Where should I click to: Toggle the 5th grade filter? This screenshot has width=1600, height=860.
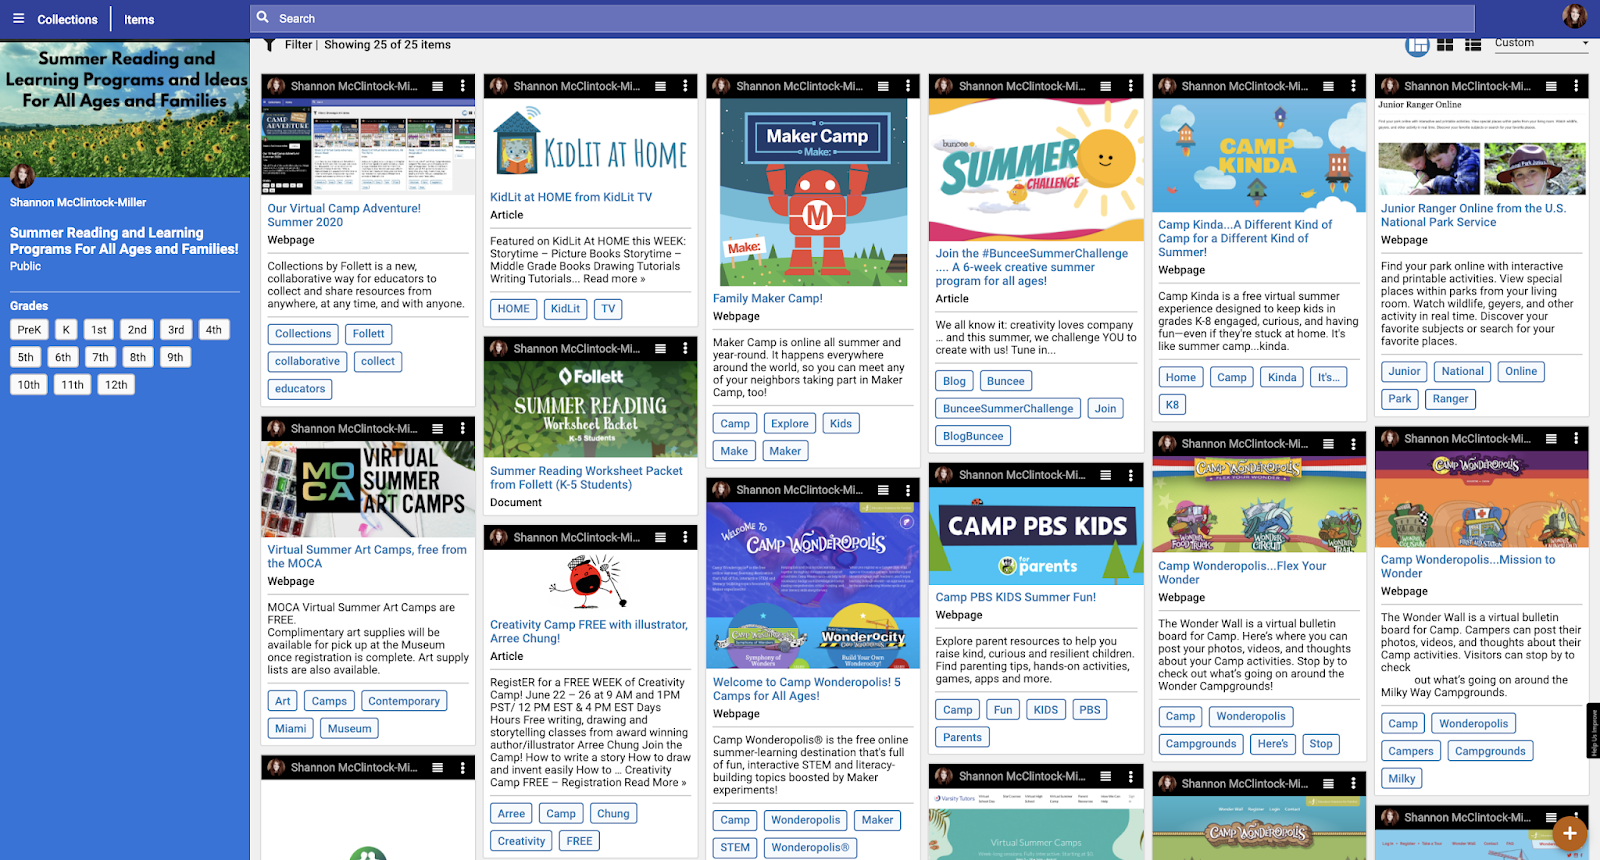[x=26, y=357]
